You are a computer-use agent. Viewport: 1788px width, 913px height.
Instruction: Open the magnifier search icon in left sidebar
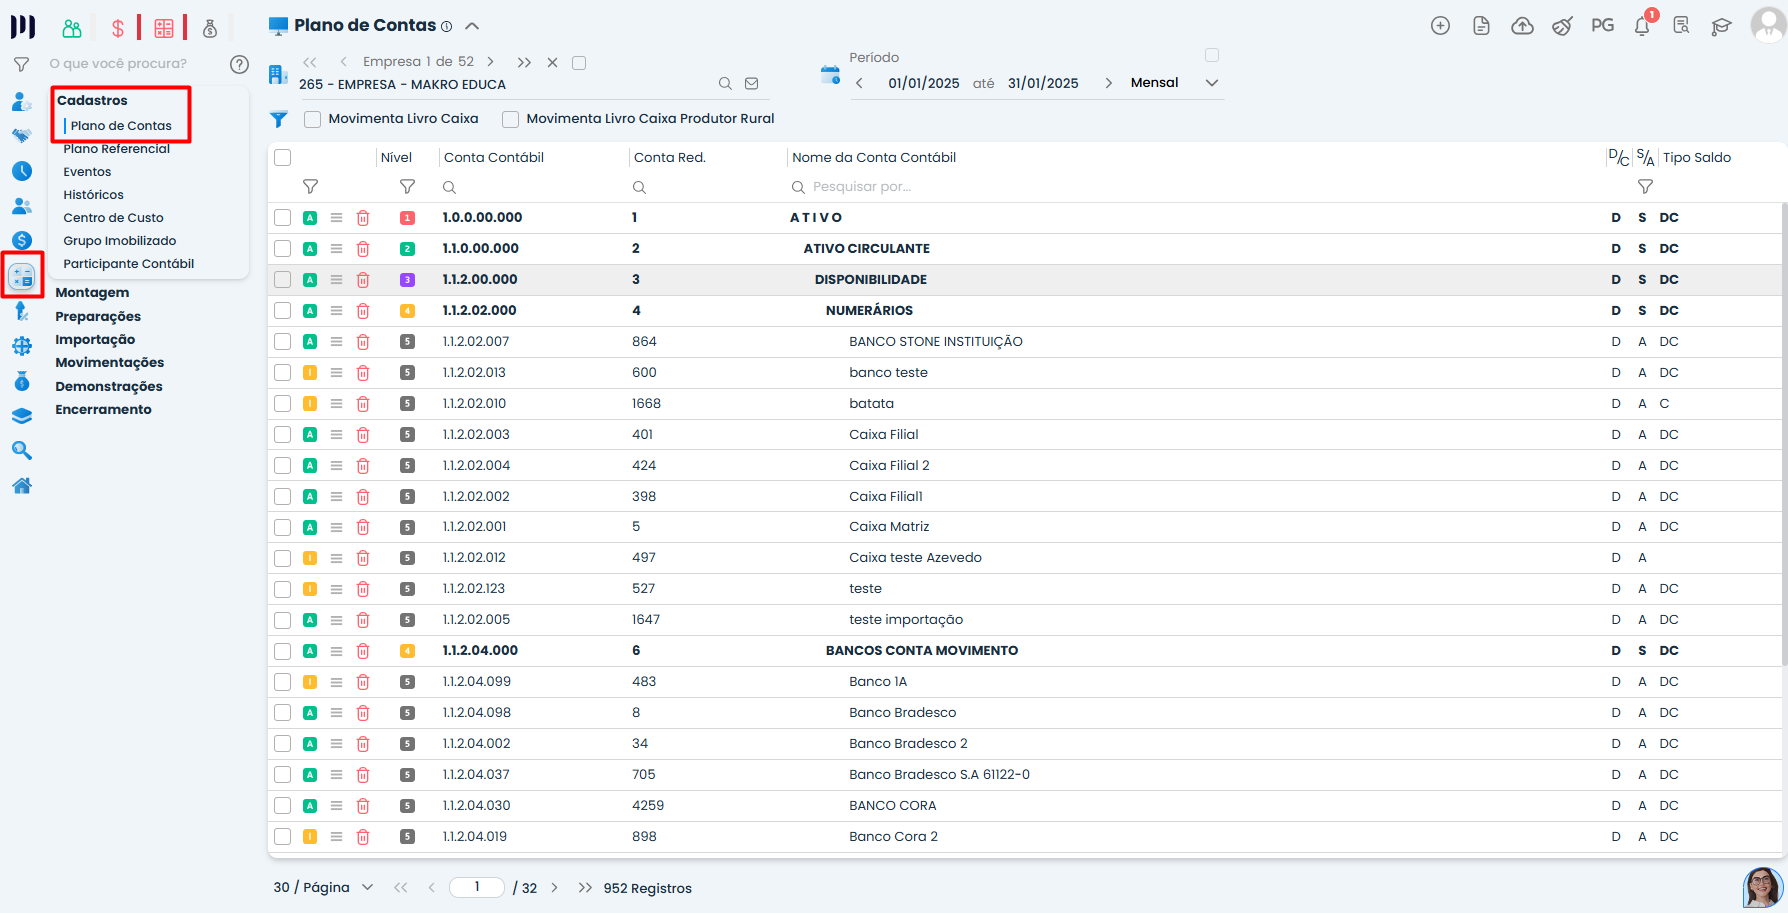pyautogui.click(x=22, y=451)
